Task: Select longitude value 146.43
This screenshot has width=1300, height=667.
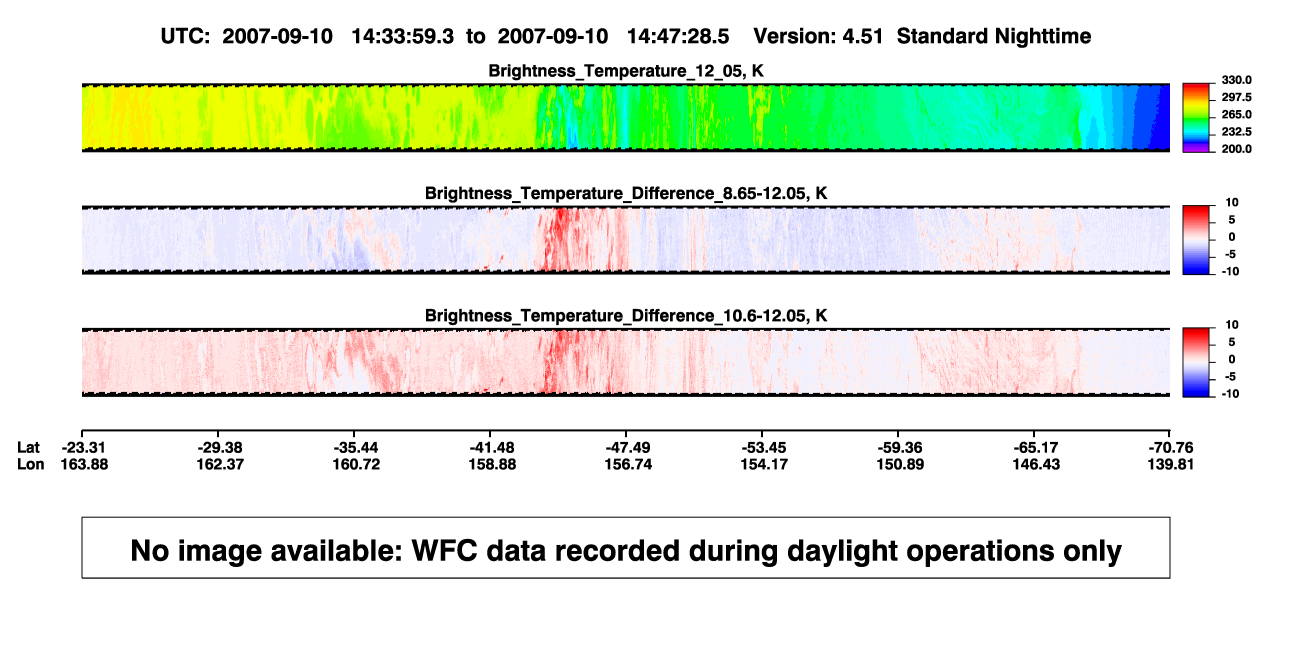Action: pyautogui.click(x=1036, y=464)
